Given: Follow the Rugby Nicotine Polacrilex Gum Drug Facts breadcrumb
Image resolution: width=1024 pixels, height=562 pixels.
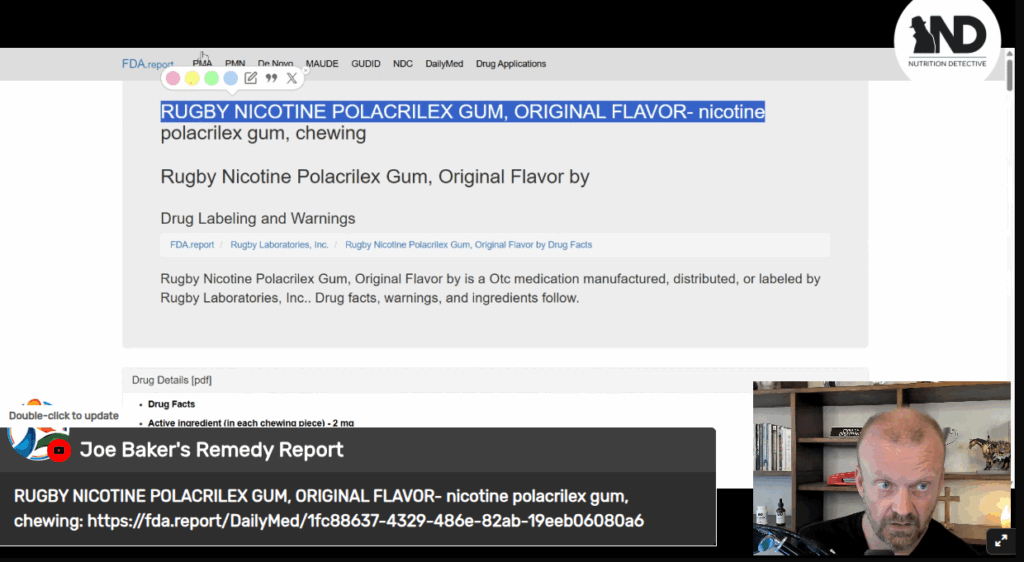Looking at the screenshot, I should [x=468, y=245].
